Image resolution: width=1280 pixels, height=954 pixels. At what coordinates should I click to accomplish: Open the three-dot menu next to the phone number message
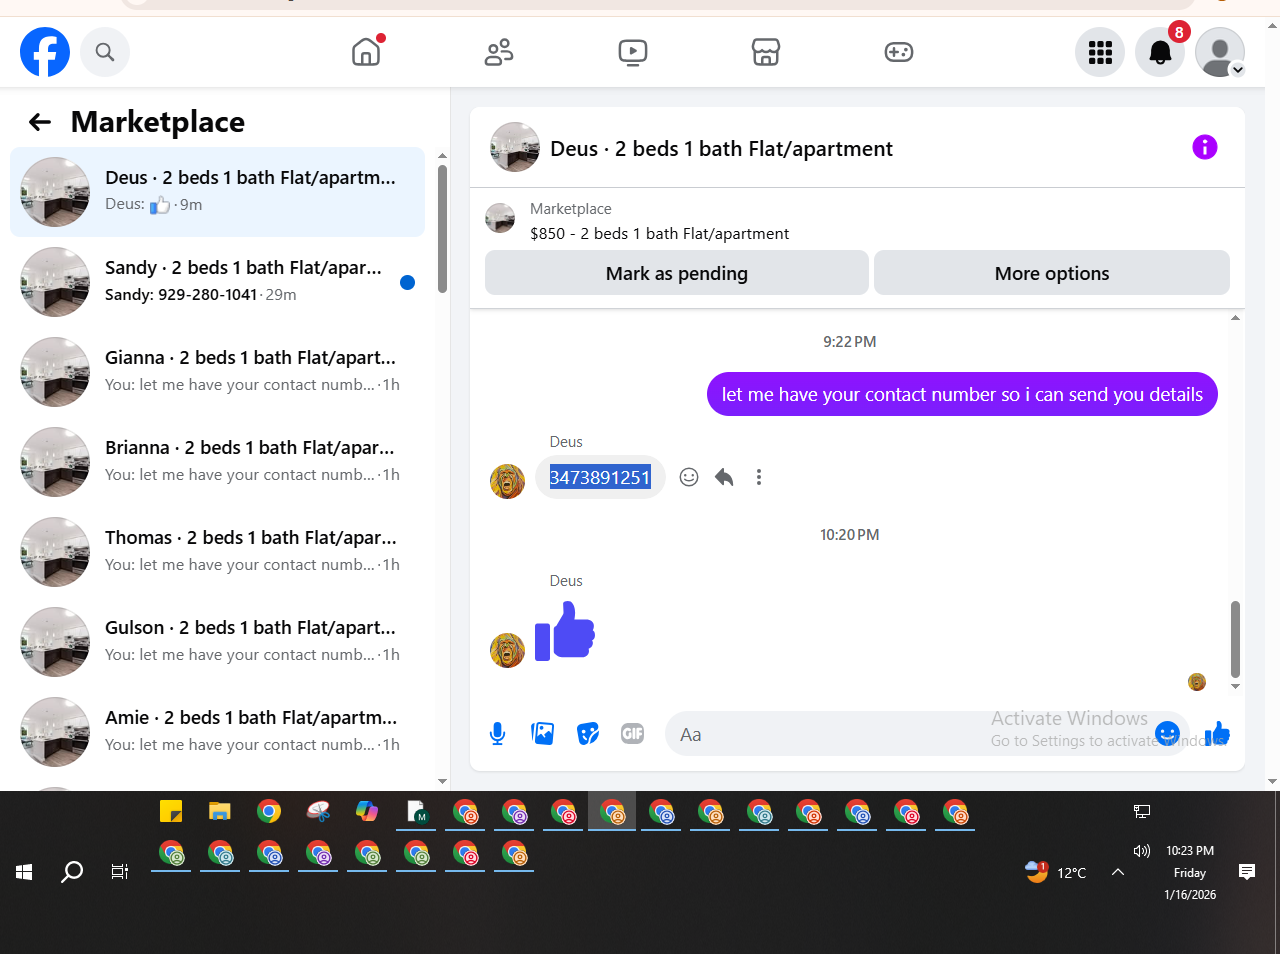point(759,477)
